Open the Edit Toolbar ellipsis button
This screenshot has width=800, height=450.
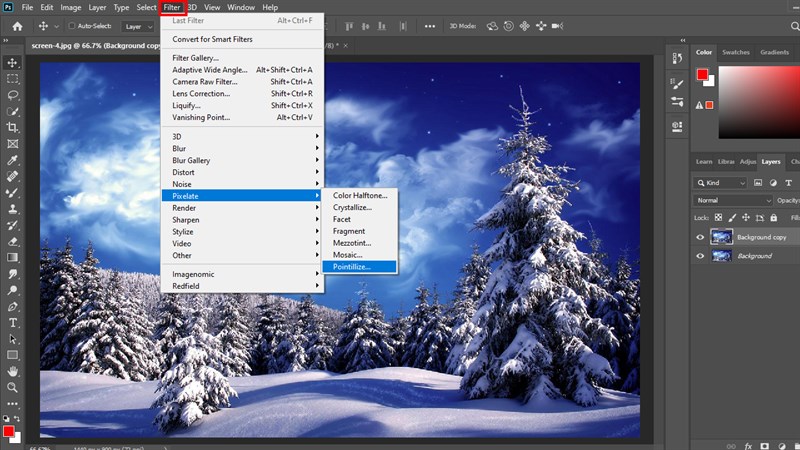12,404
